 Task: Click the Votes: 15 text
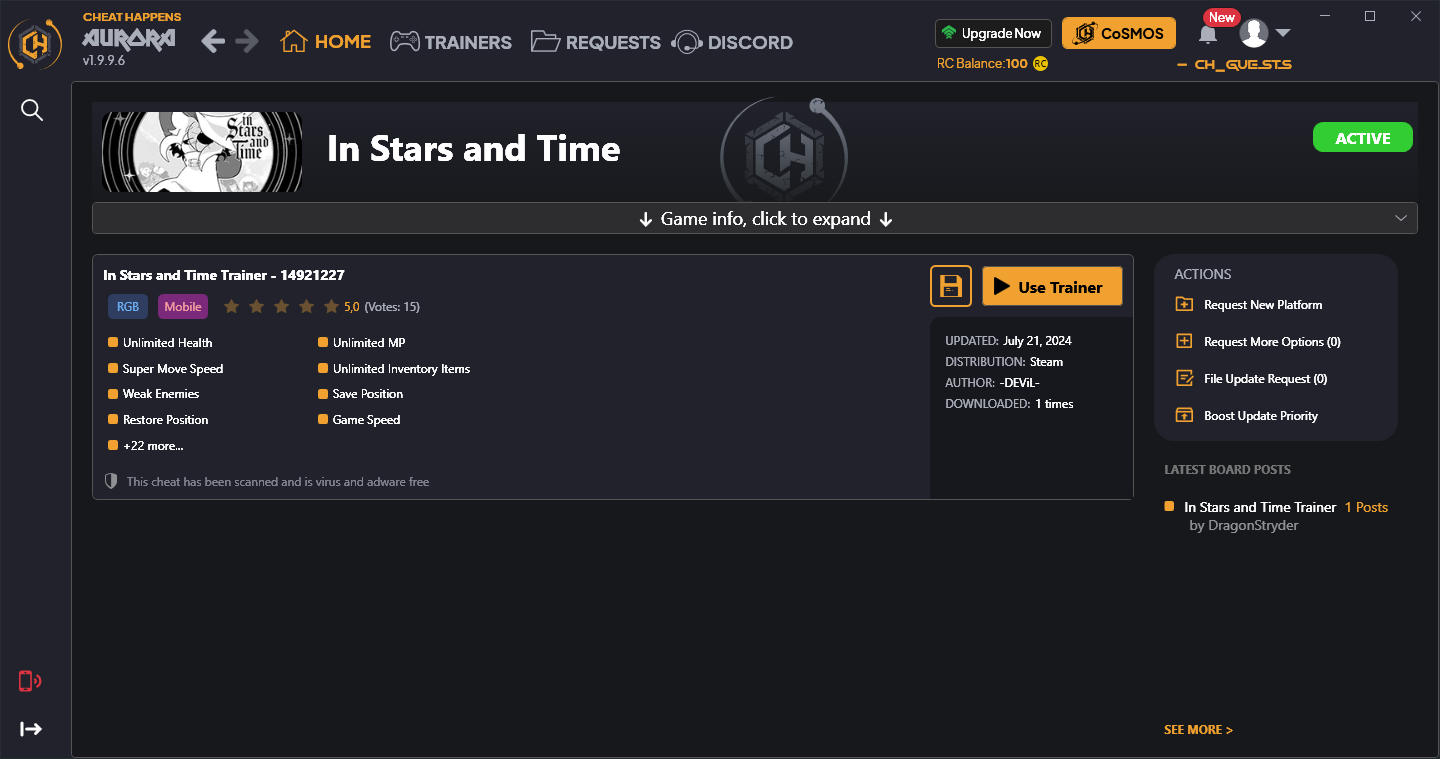coord(392,307)
